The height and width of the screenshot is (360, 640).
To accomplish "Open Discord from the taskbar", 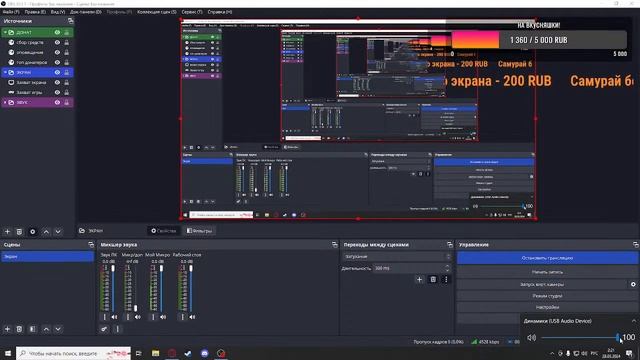I will click(204, 353).
